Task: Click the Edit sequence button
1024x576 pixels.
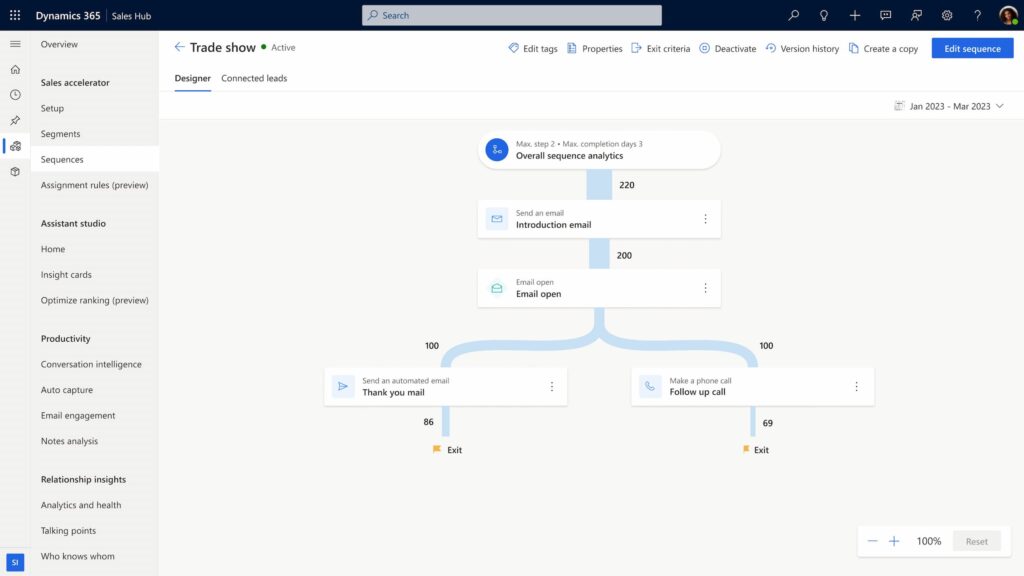Action: click(971, 47)
